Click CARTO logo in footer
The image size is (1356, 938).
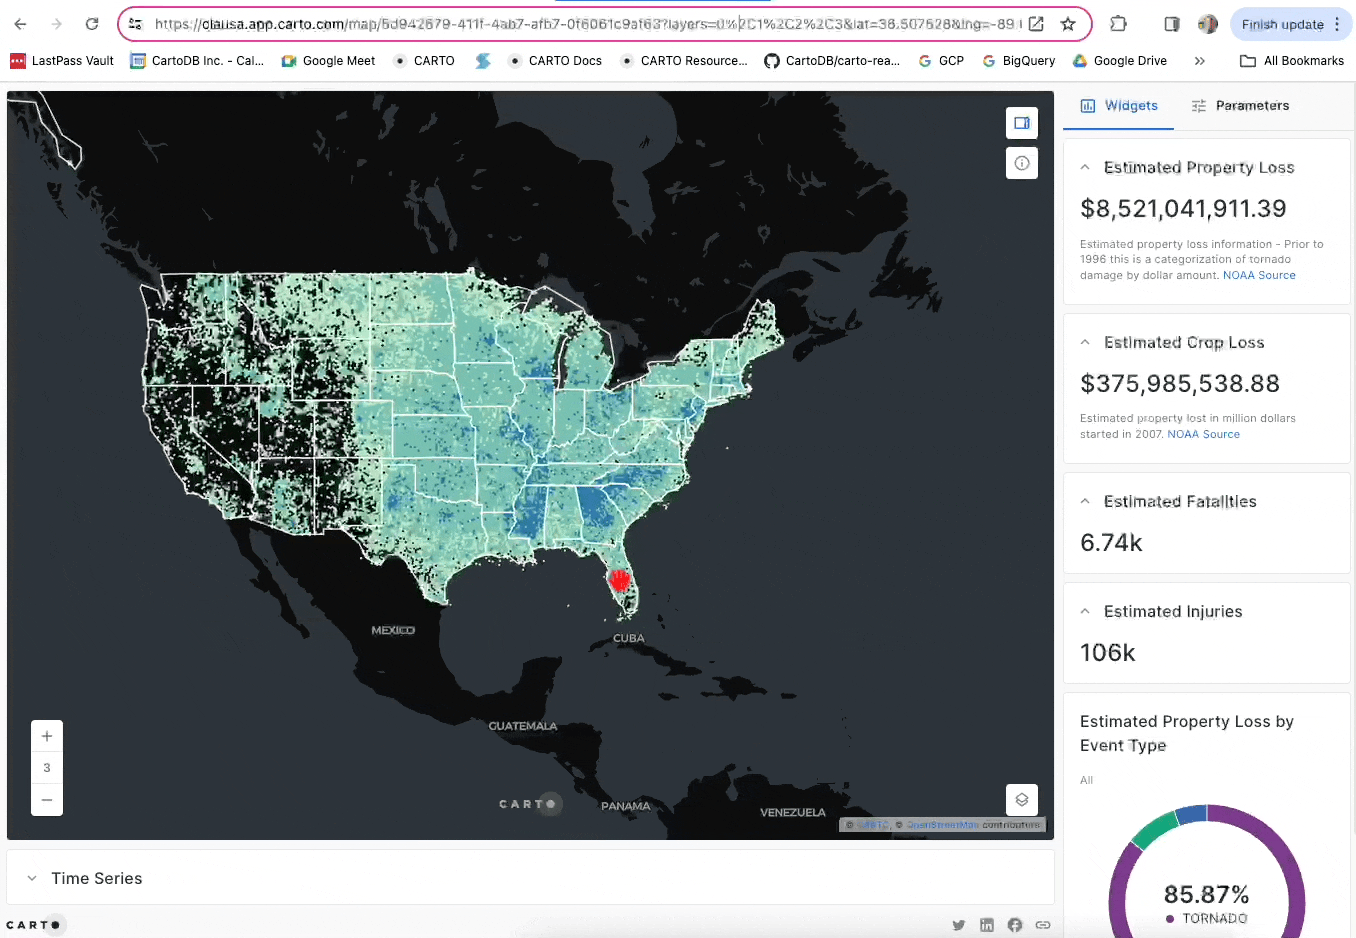click(34, 925)
